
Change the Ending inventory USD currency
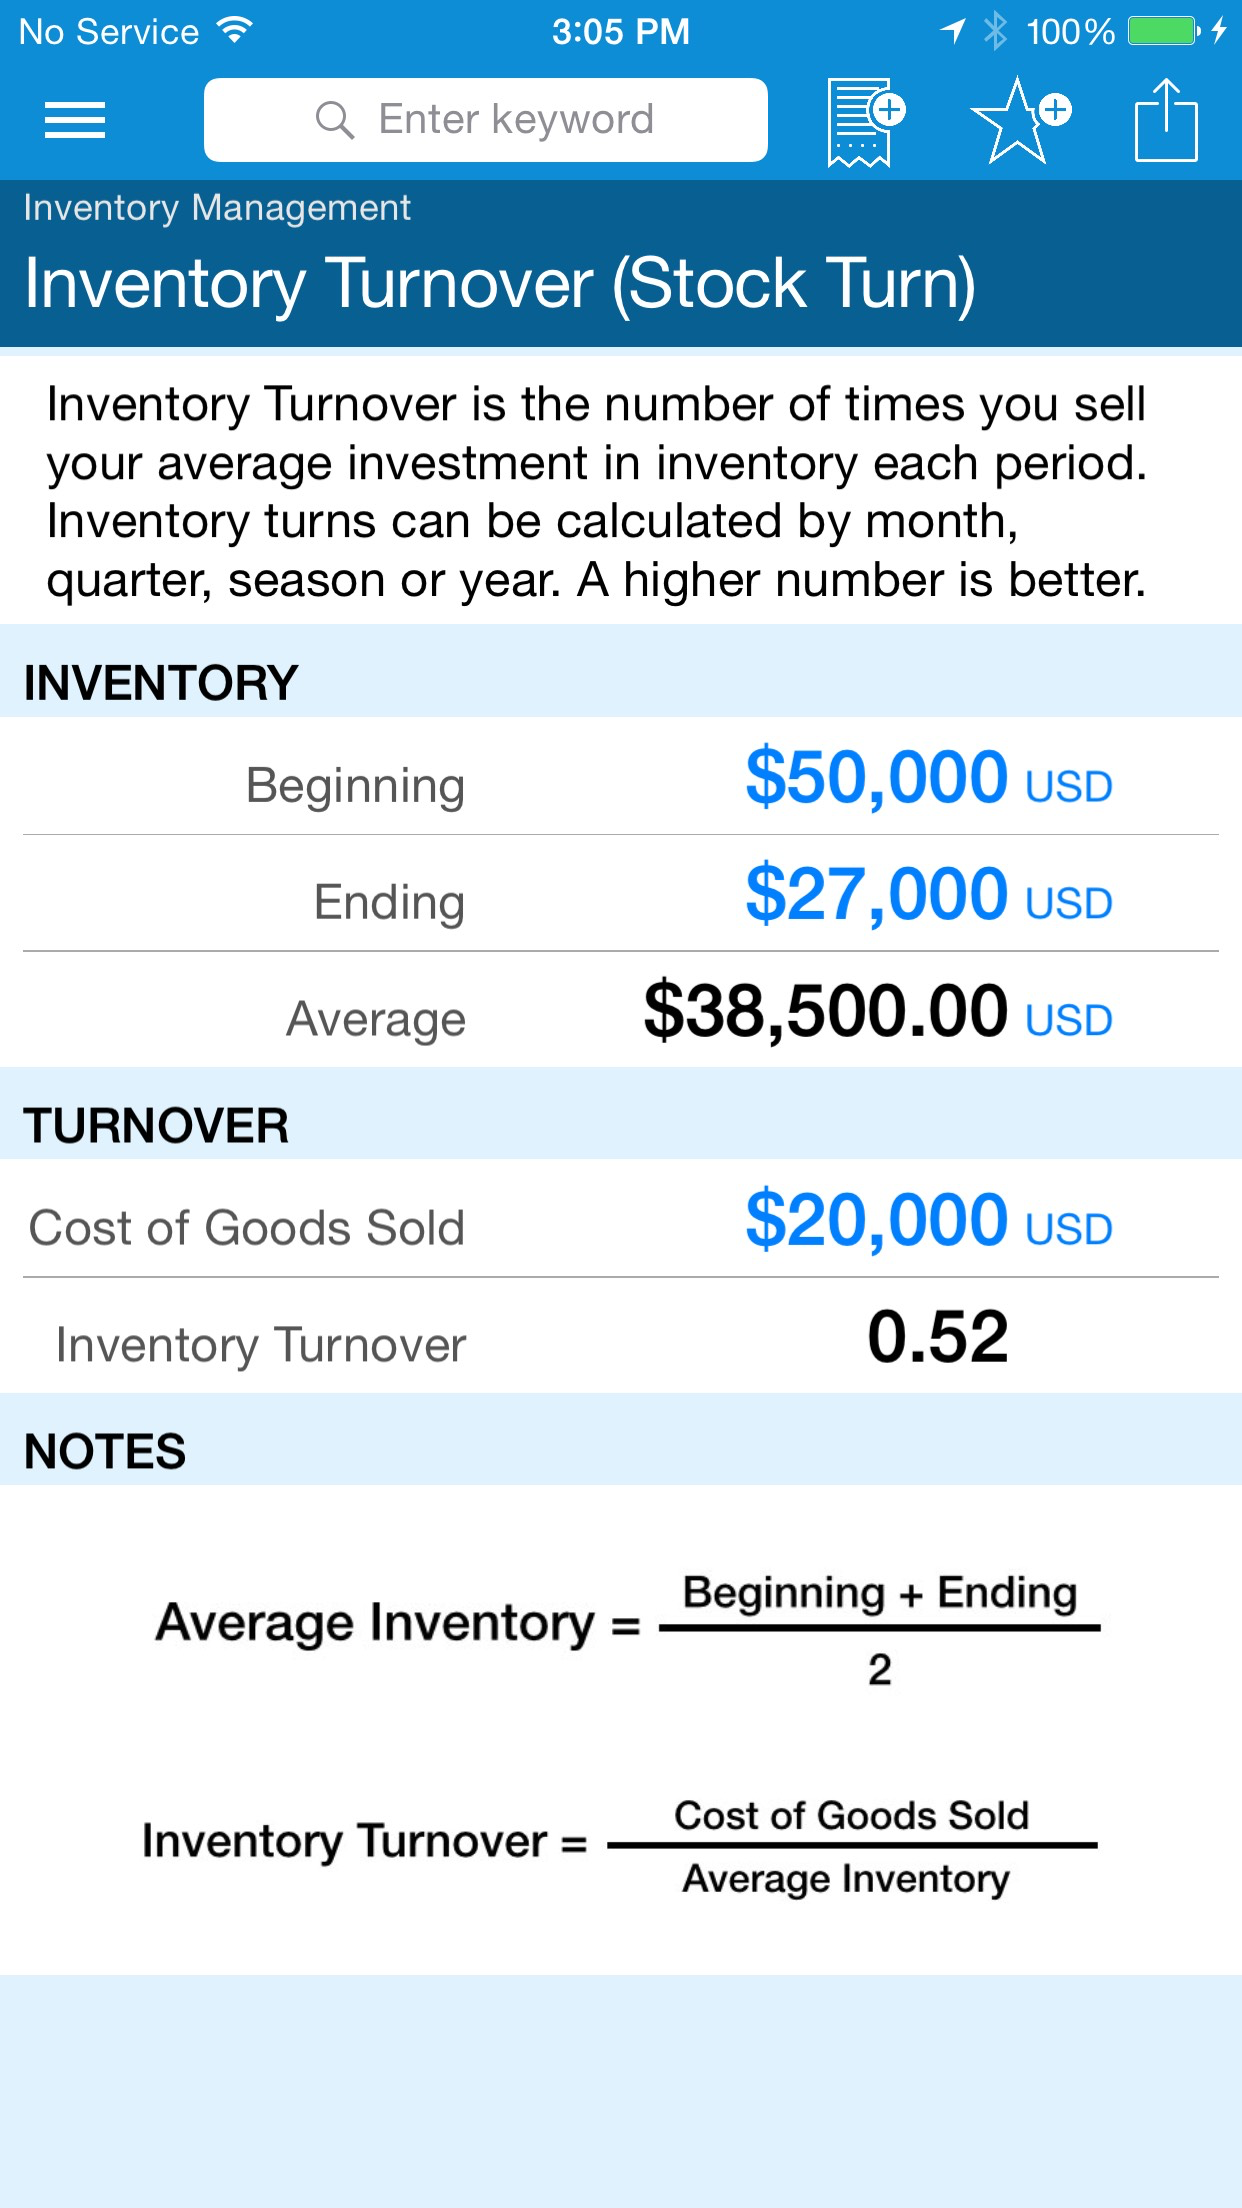1069,904
